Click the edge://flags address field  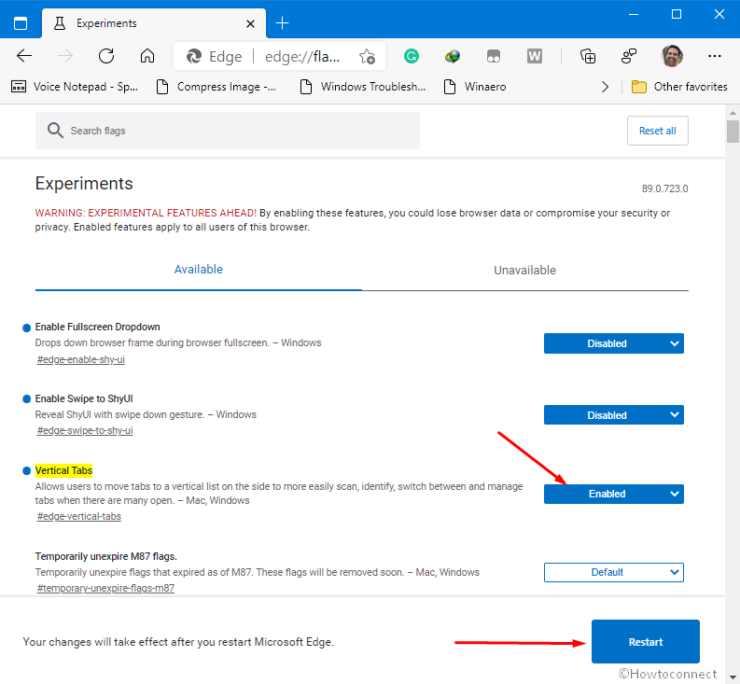click(302, 57)
